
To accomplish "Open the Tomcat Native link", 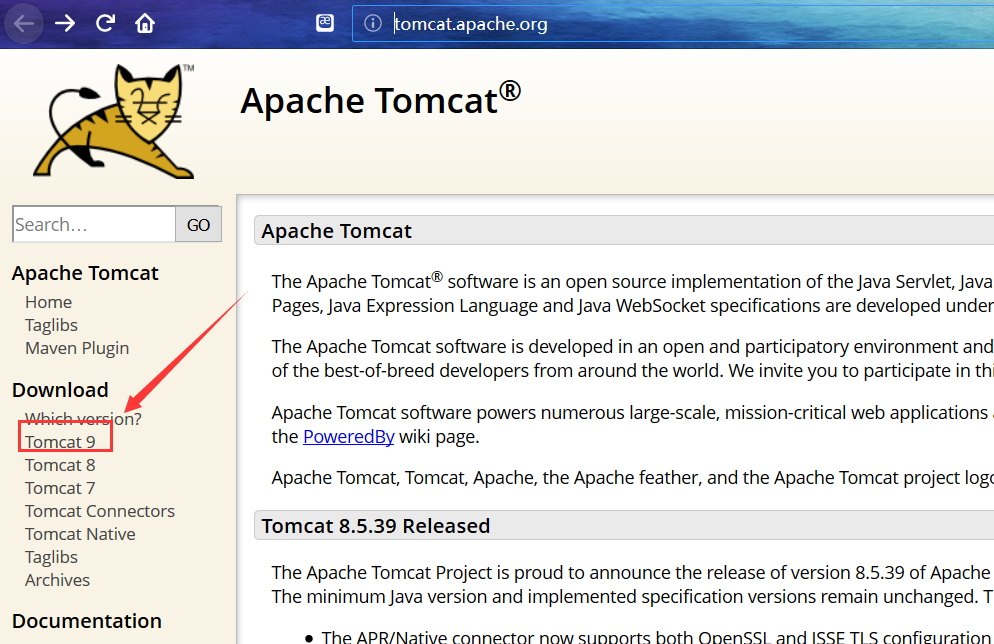I will click(80, 534).
